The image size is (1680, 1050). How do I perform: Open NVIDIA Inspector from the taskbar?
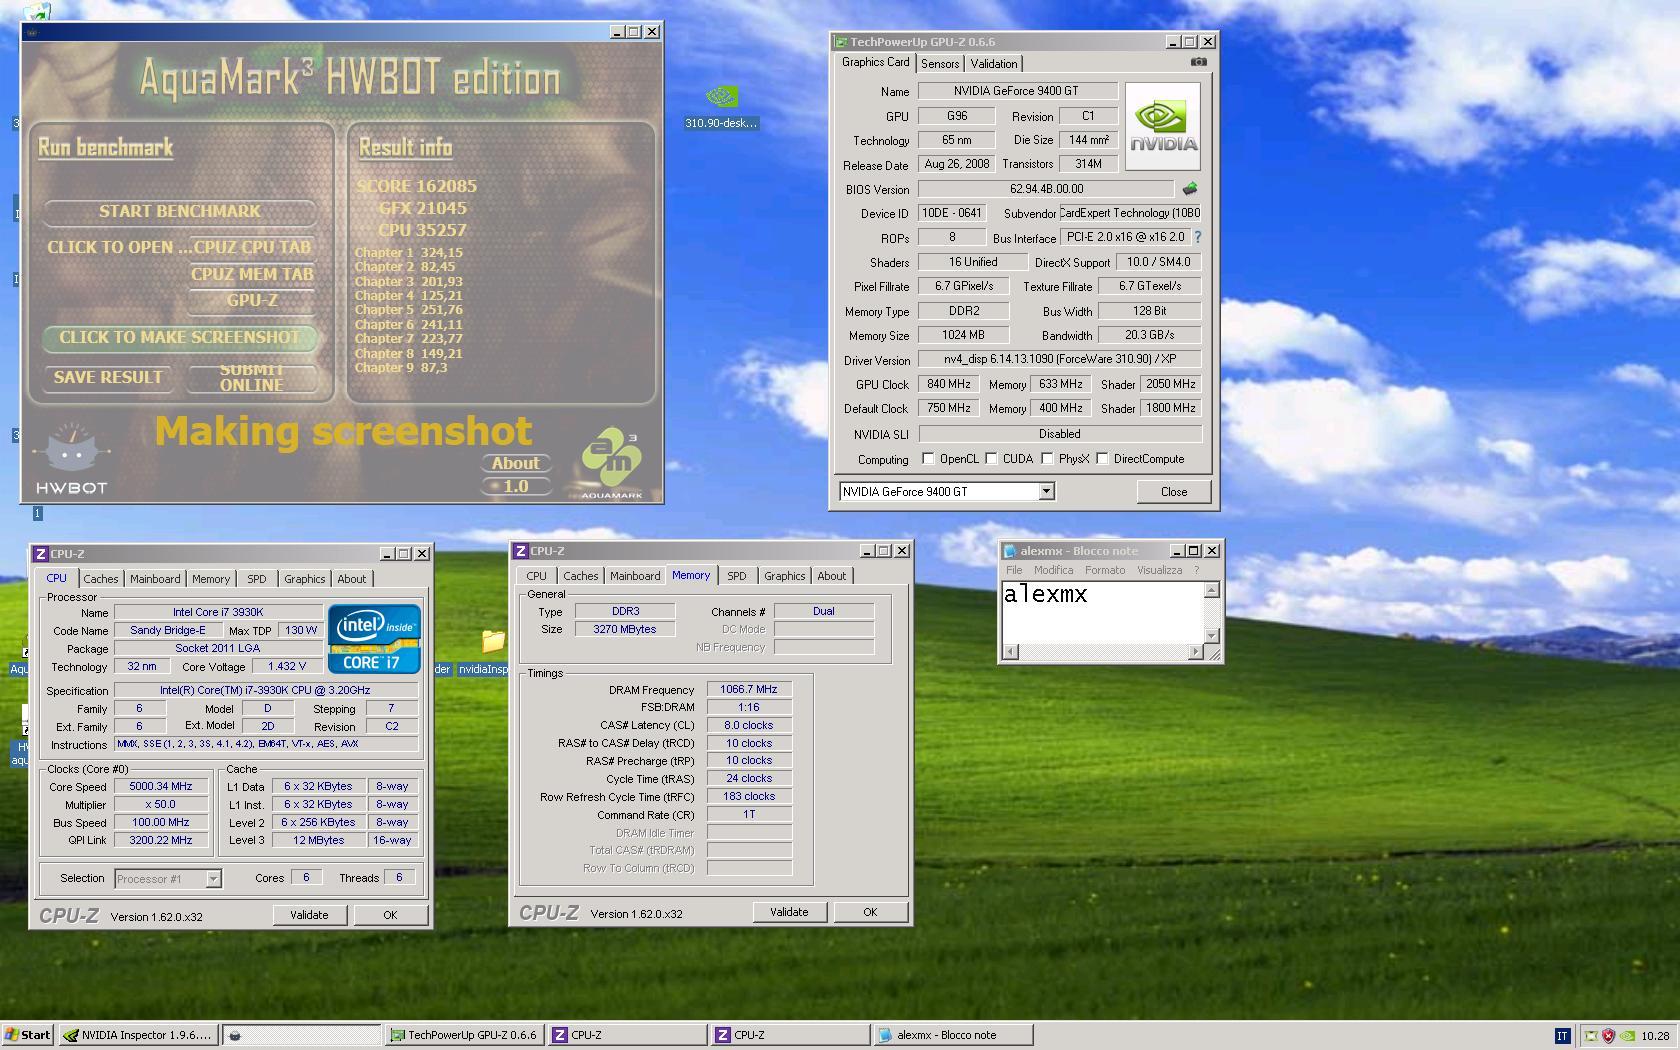pos(137,1035)
